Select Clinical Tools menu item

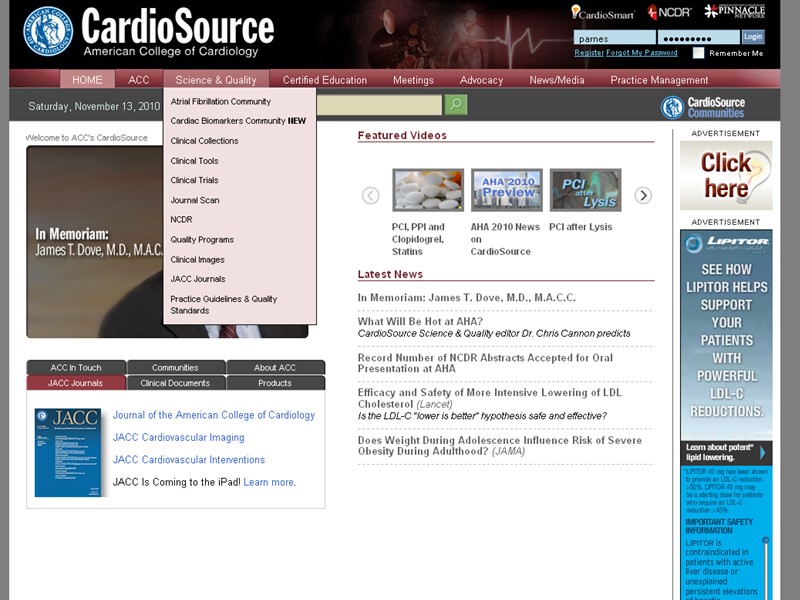click(194, 161)
